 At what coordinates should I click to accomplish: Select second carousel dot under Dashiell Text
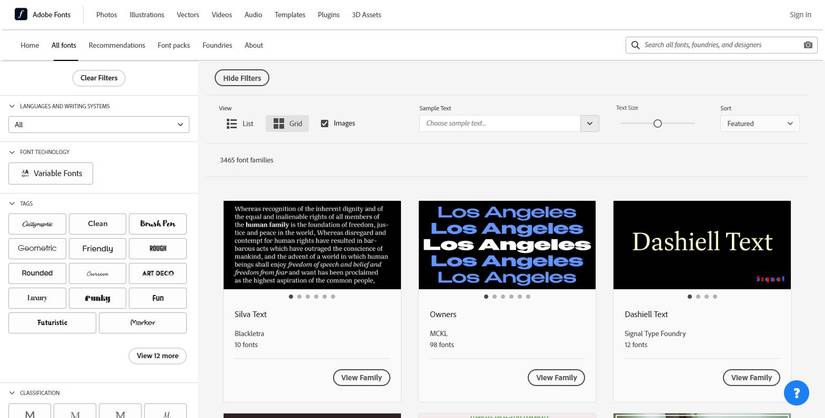point(698,297)
